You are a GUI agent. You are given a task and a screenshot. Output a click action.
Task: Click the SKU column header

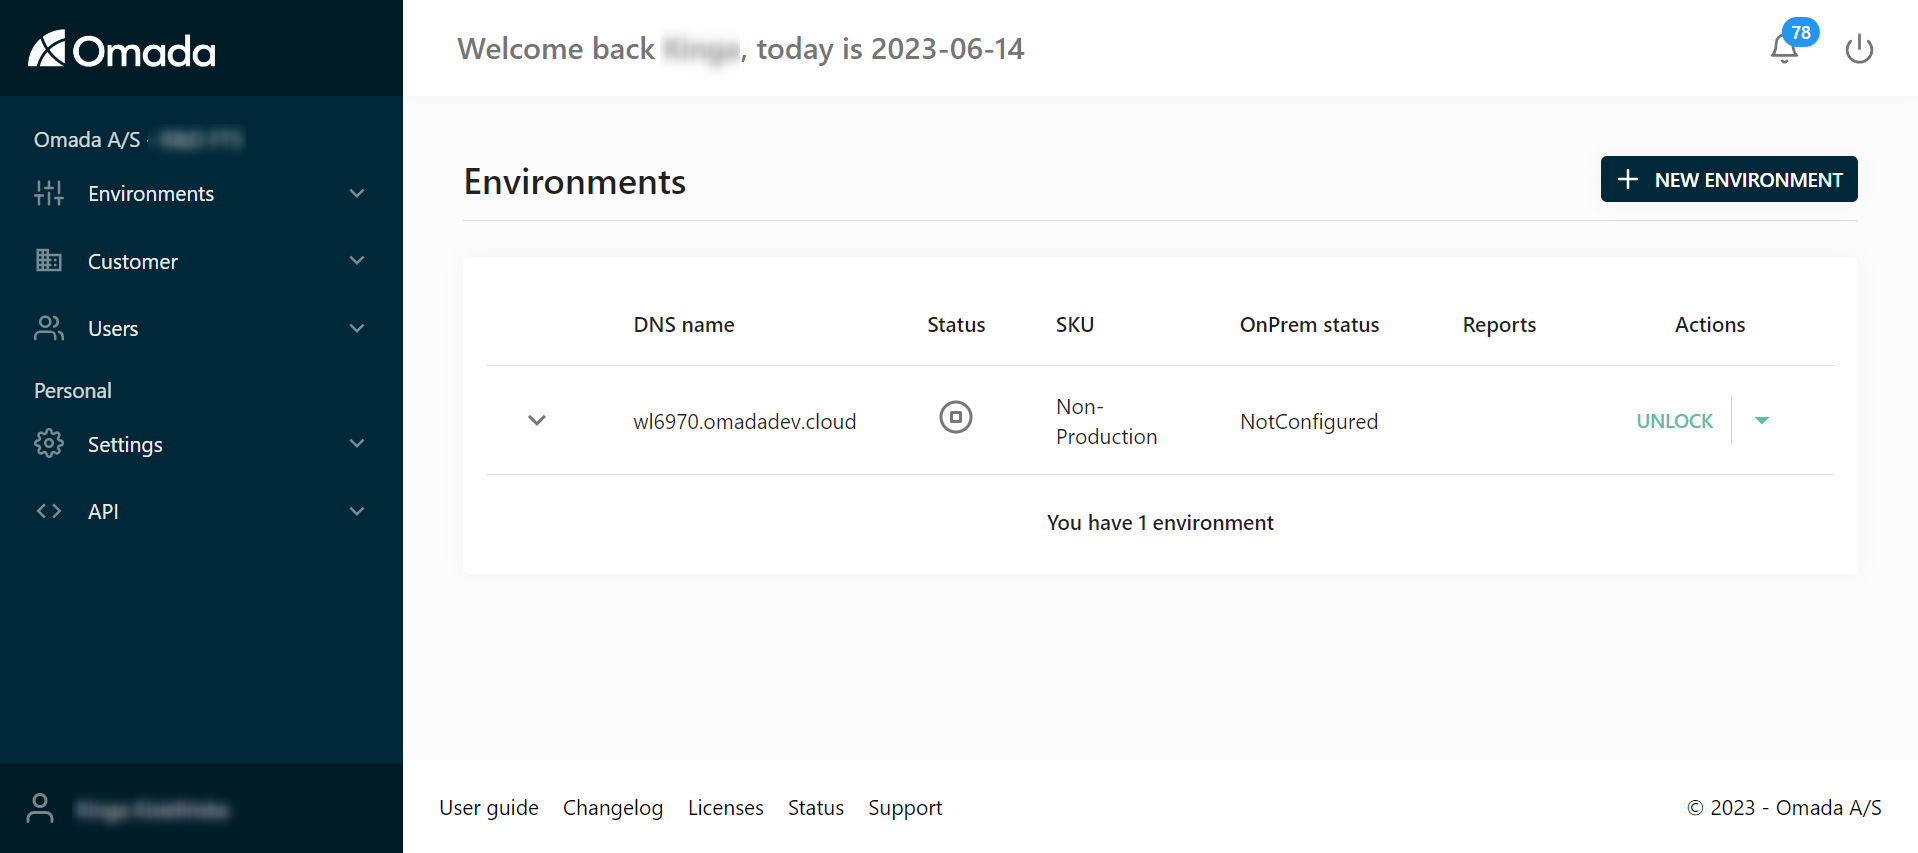[1075, 325]
